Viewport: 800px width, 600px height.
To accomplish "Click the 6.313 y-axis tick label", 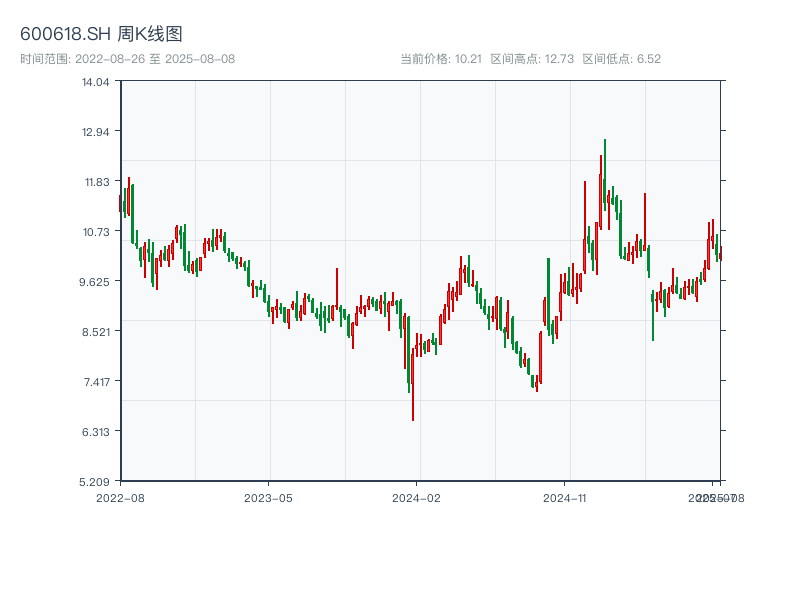I will coord(96,432).
